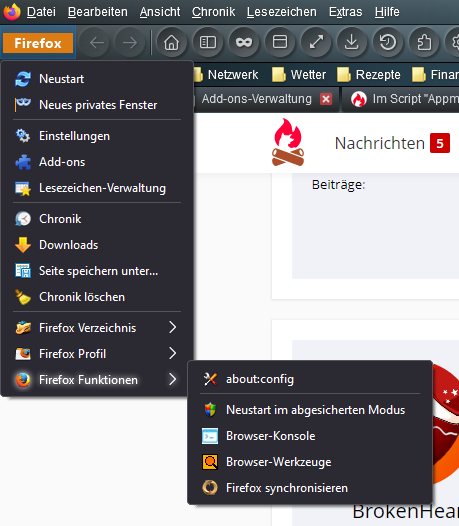Open about:config from submenu

coord(310,379)
